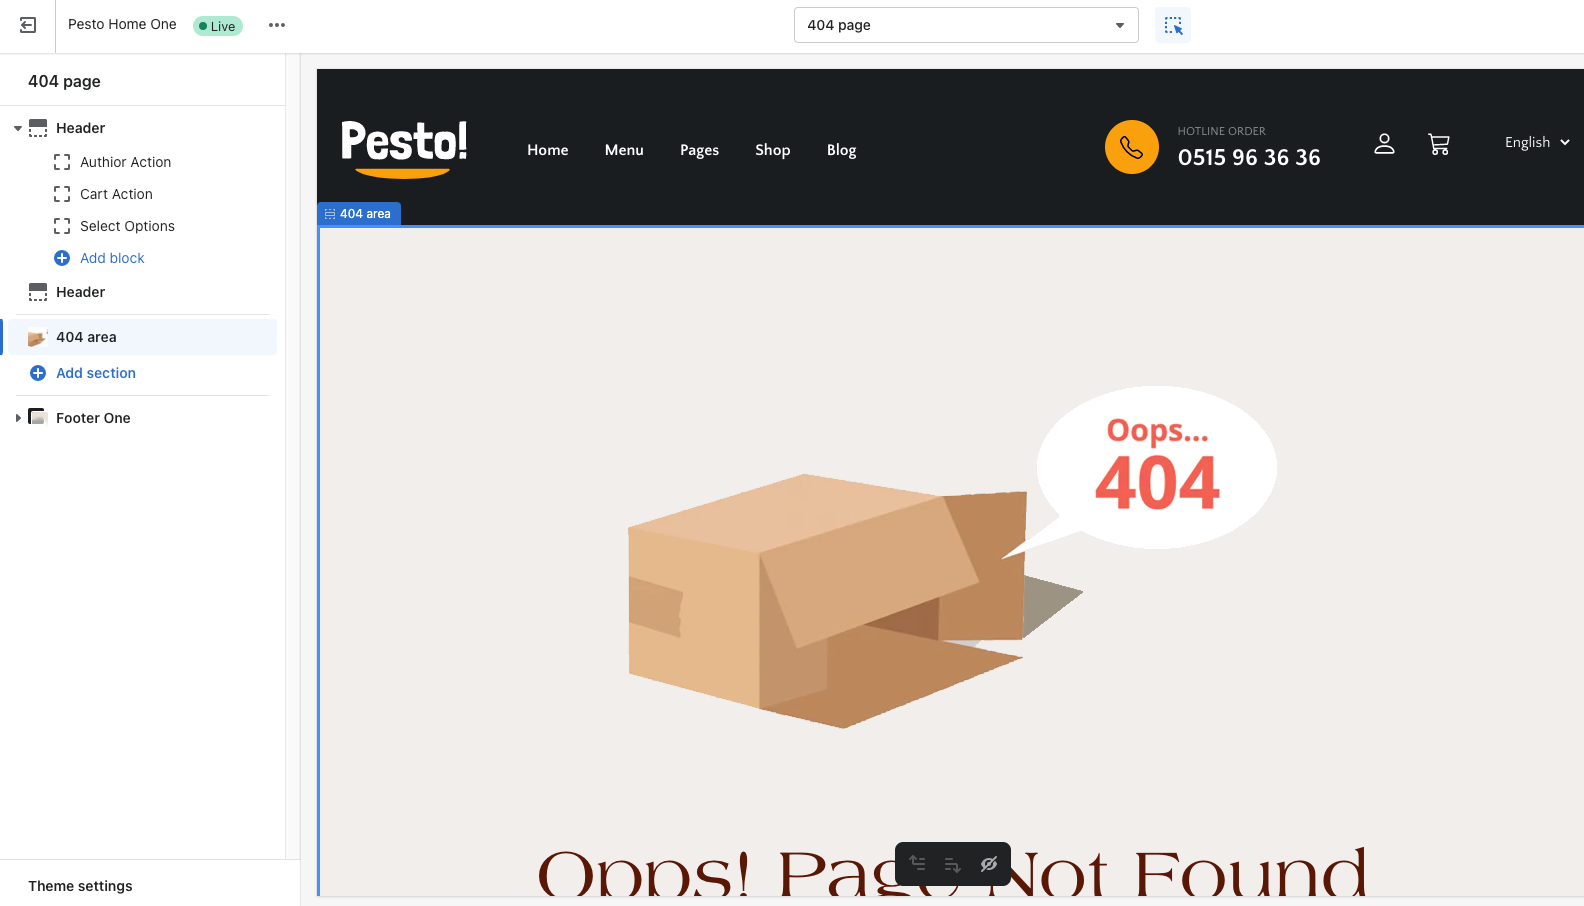Hide the section using eye-slash icon
Viewport: 1584px width, 906px height.
[x=989, y=864]
